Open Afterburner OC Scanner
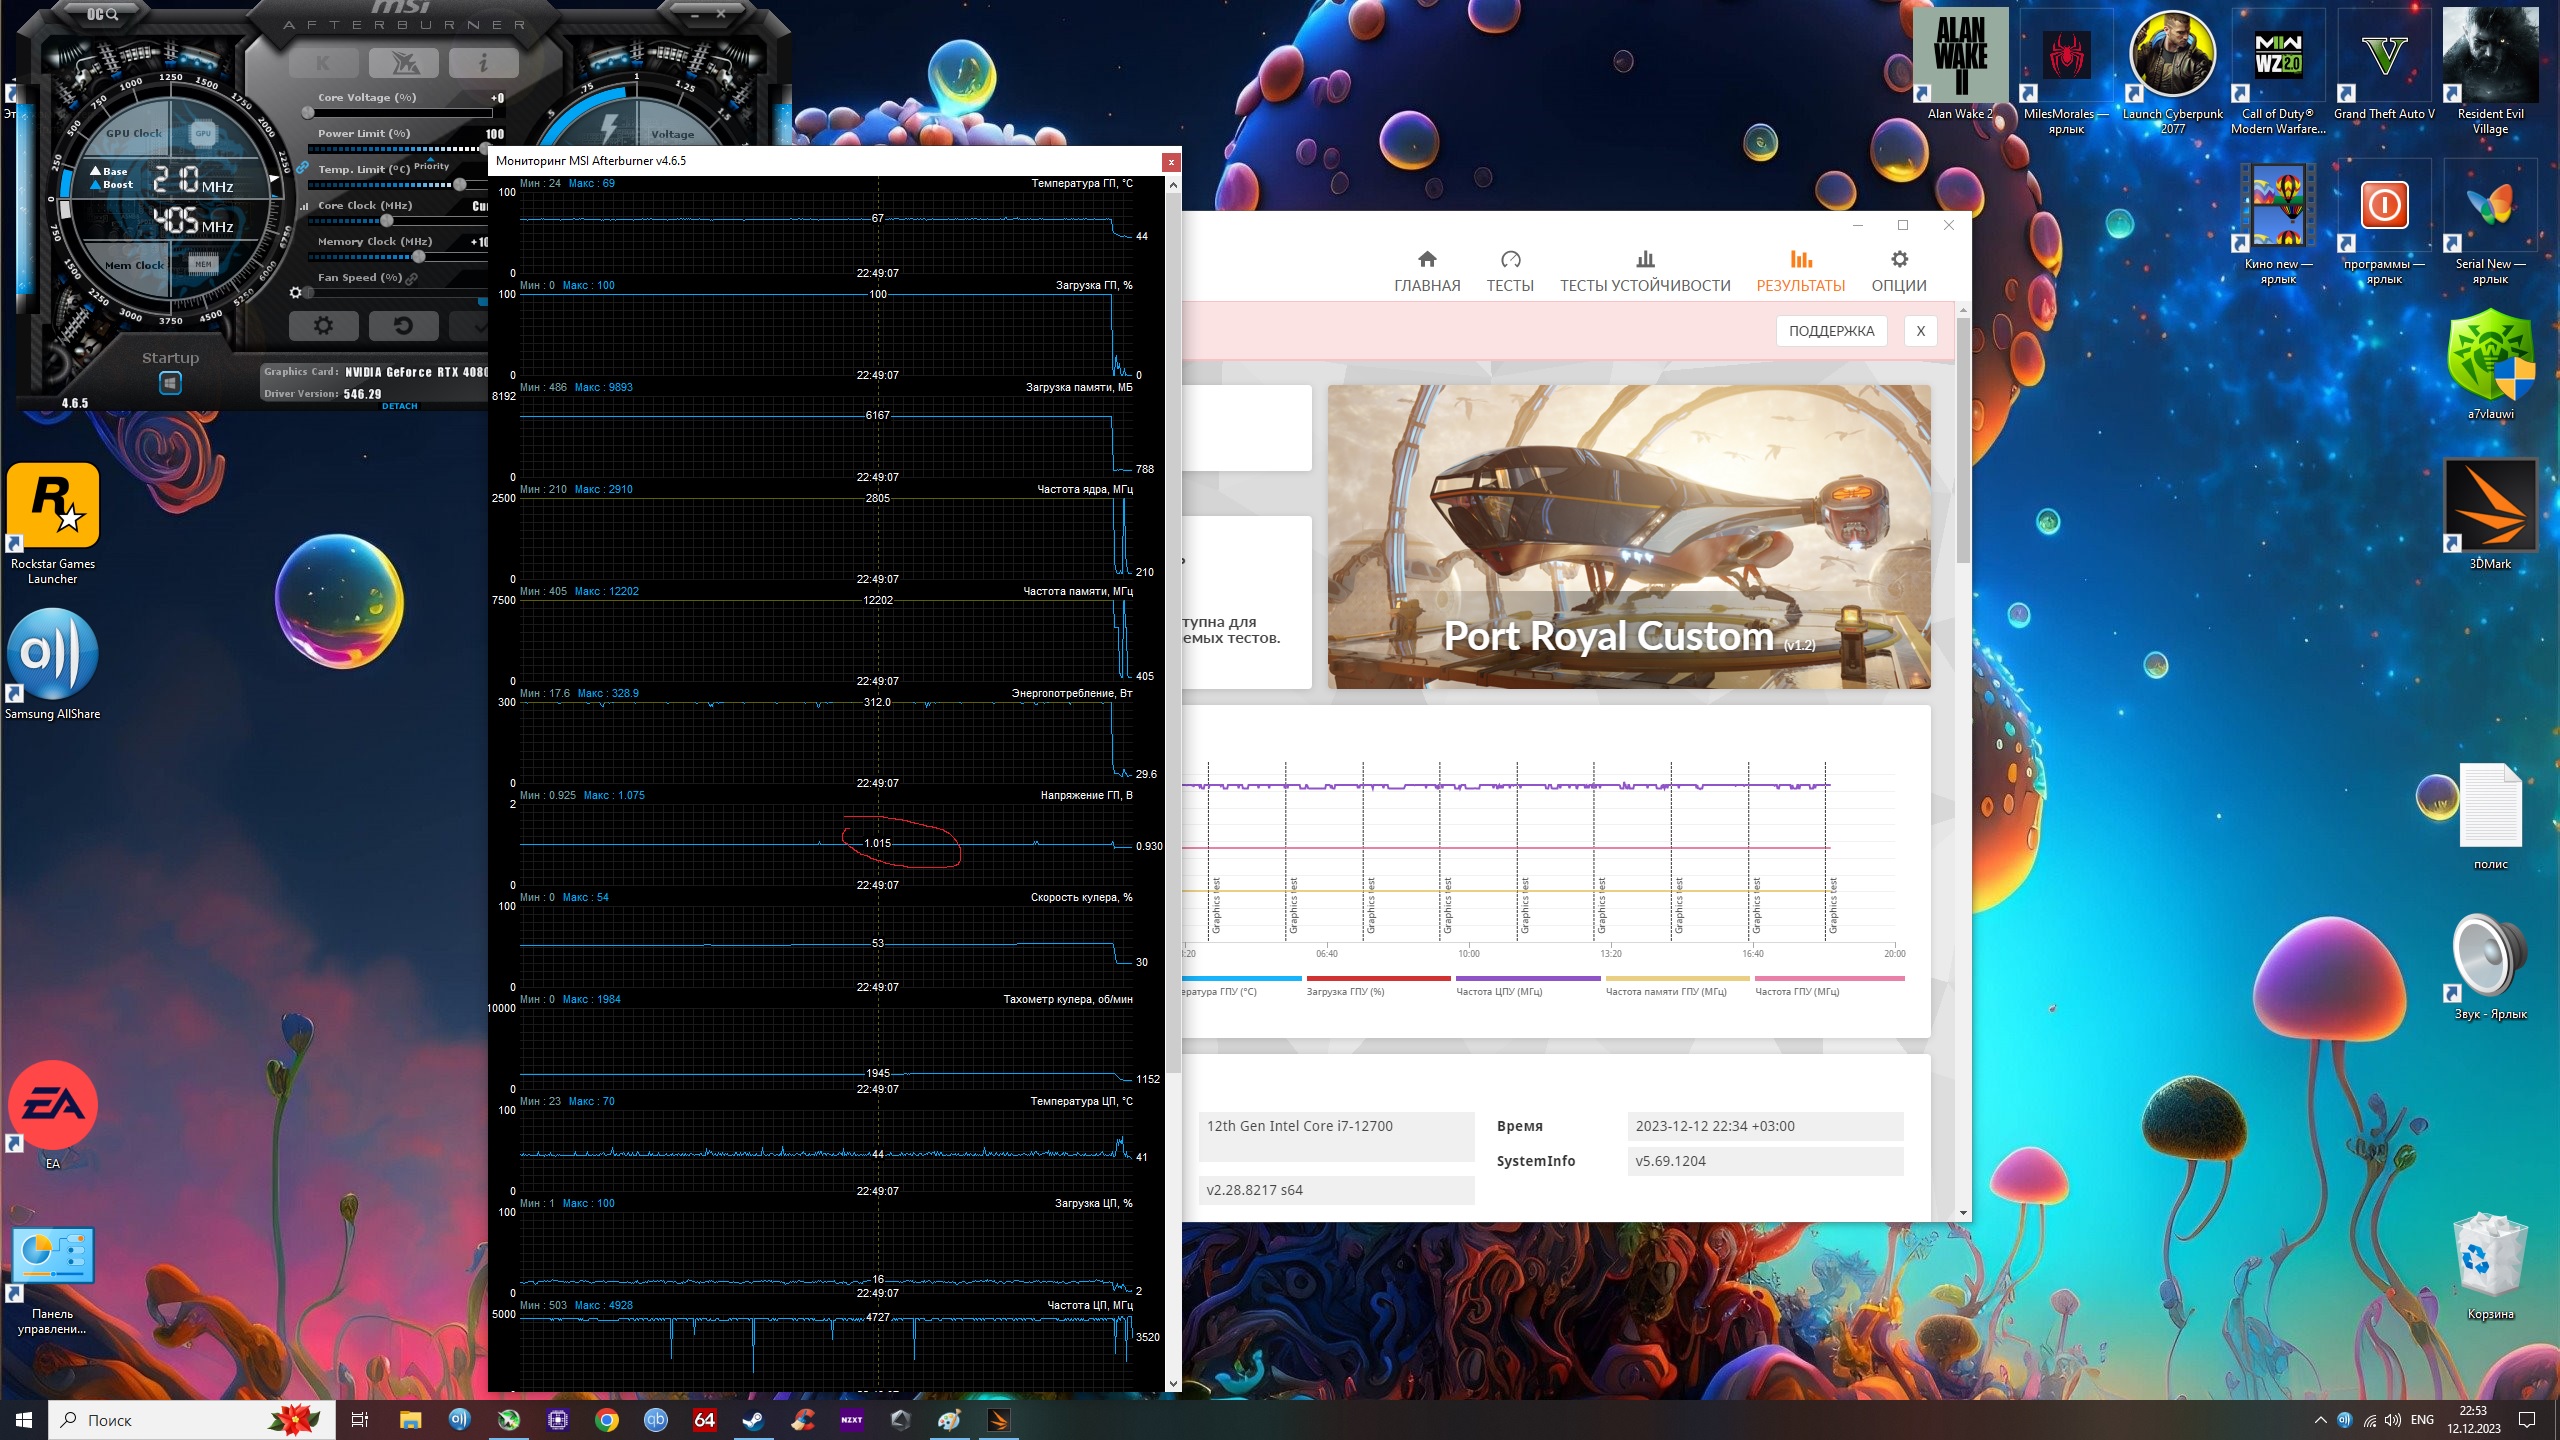 [102, 14]
